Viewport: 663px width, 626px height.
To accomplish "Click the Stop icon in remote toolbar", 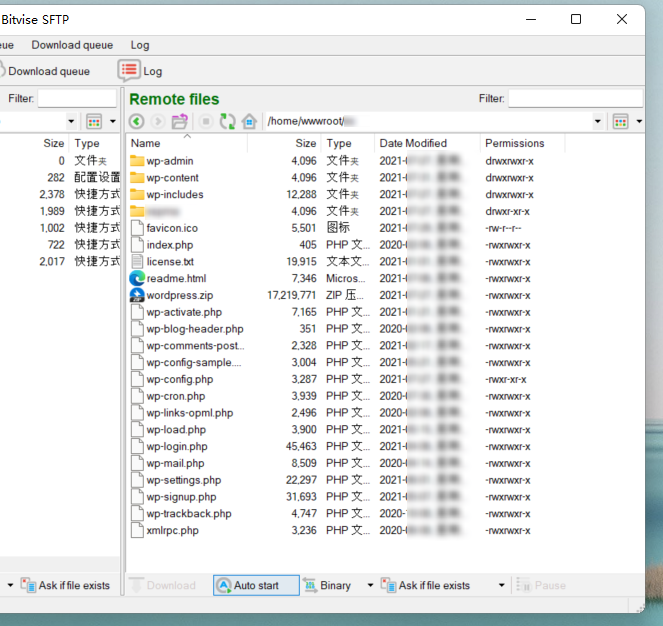I will coord(206,122).
